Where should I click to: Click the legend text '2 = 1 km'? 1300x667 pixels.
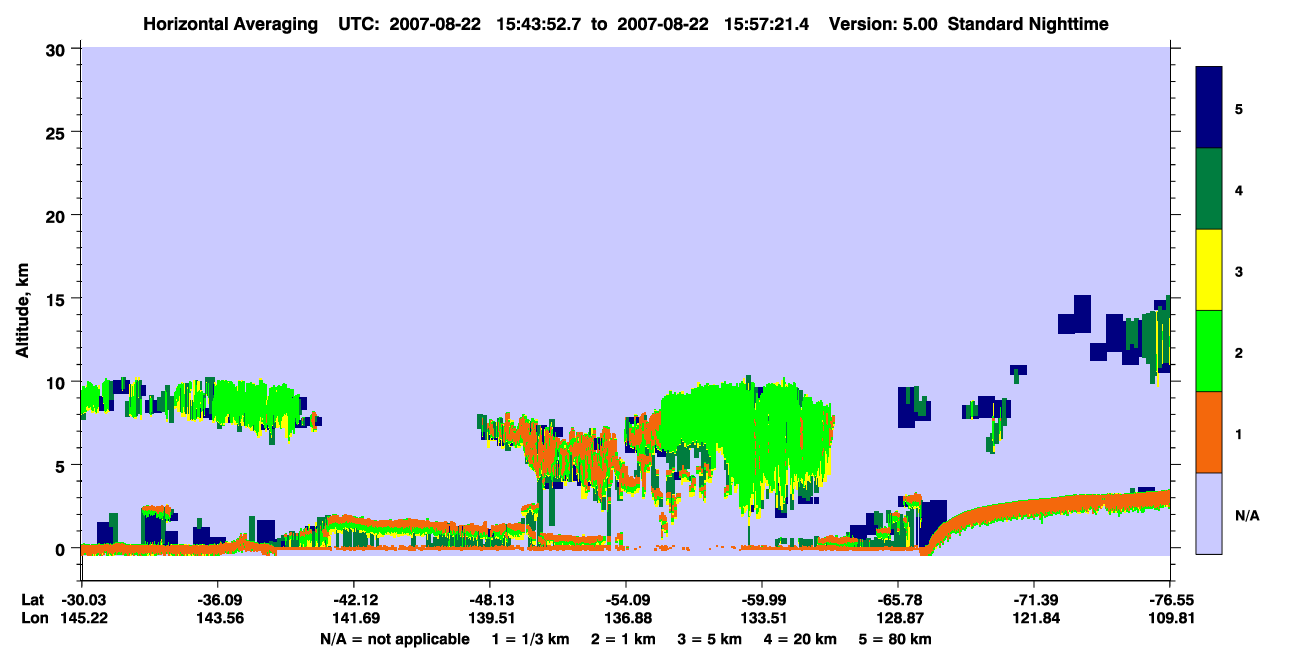[x=622, y=639]
